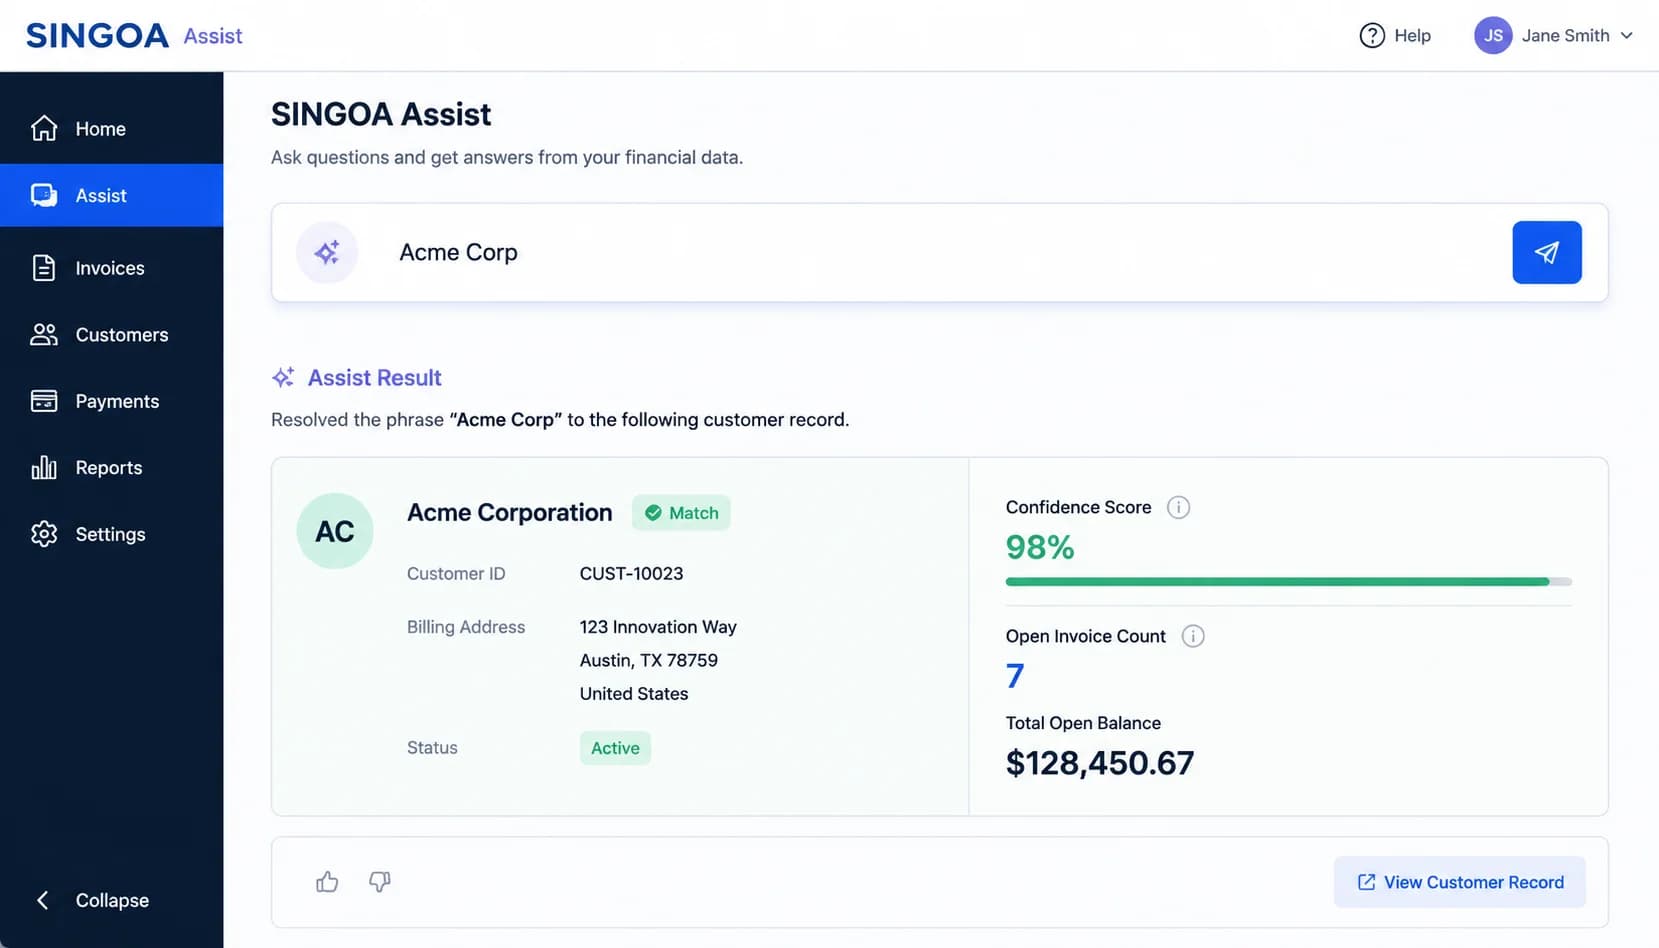
Task: Click the 98% confidence value
Action: click(x=1040, y=547)
